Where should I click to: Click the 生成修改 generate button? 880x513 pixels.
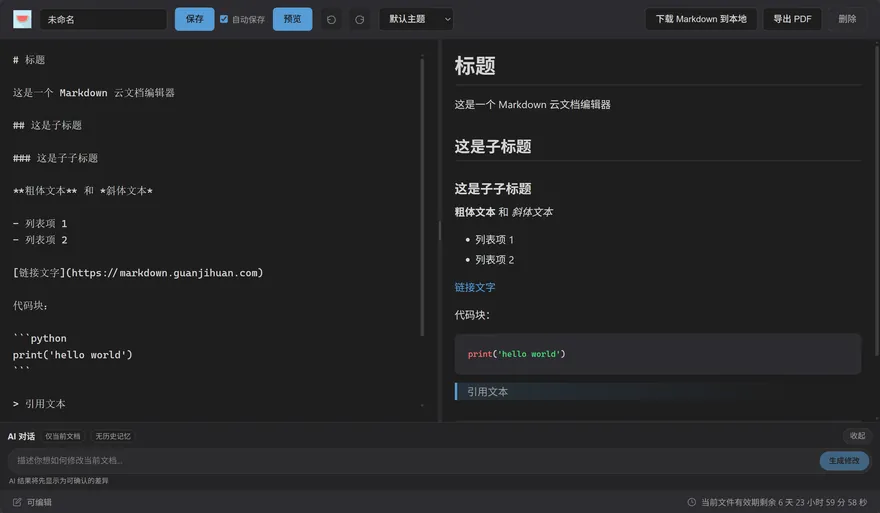pos(844,461)
